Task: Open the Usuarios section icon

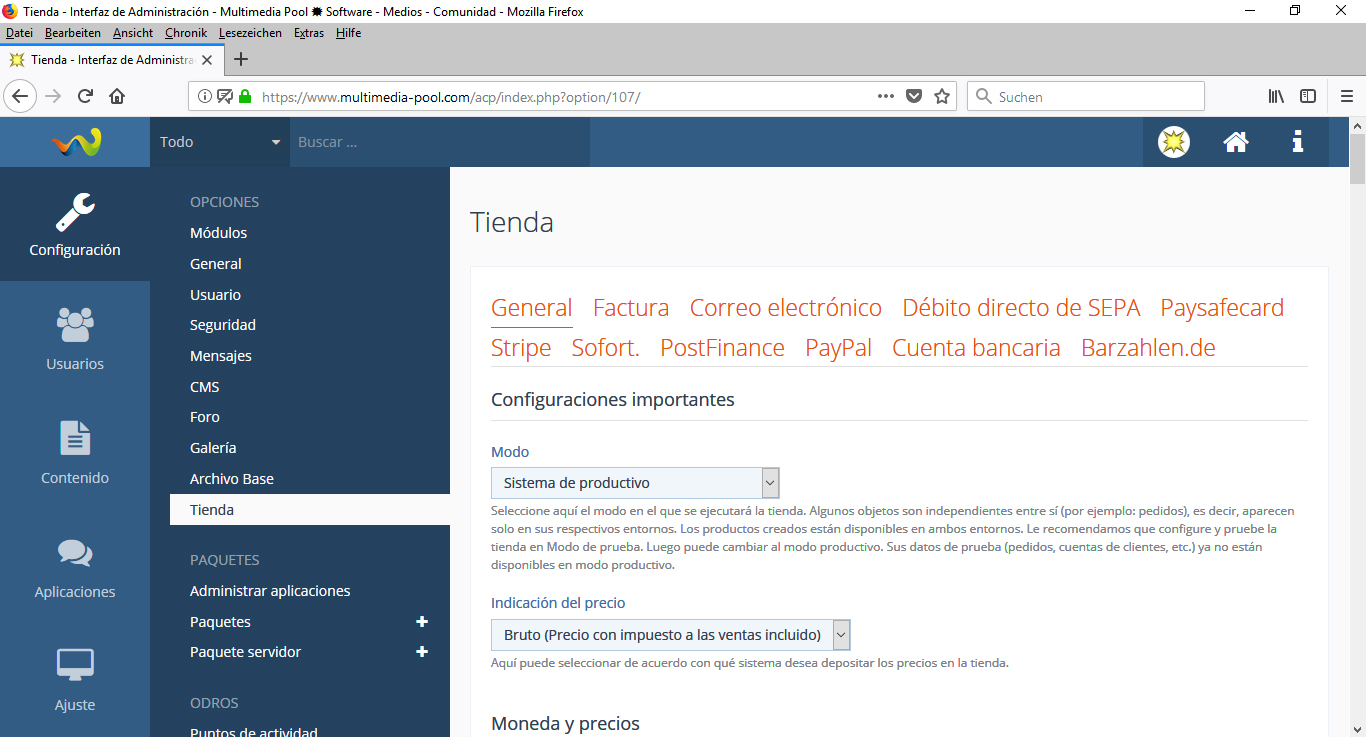Action: 75,325
